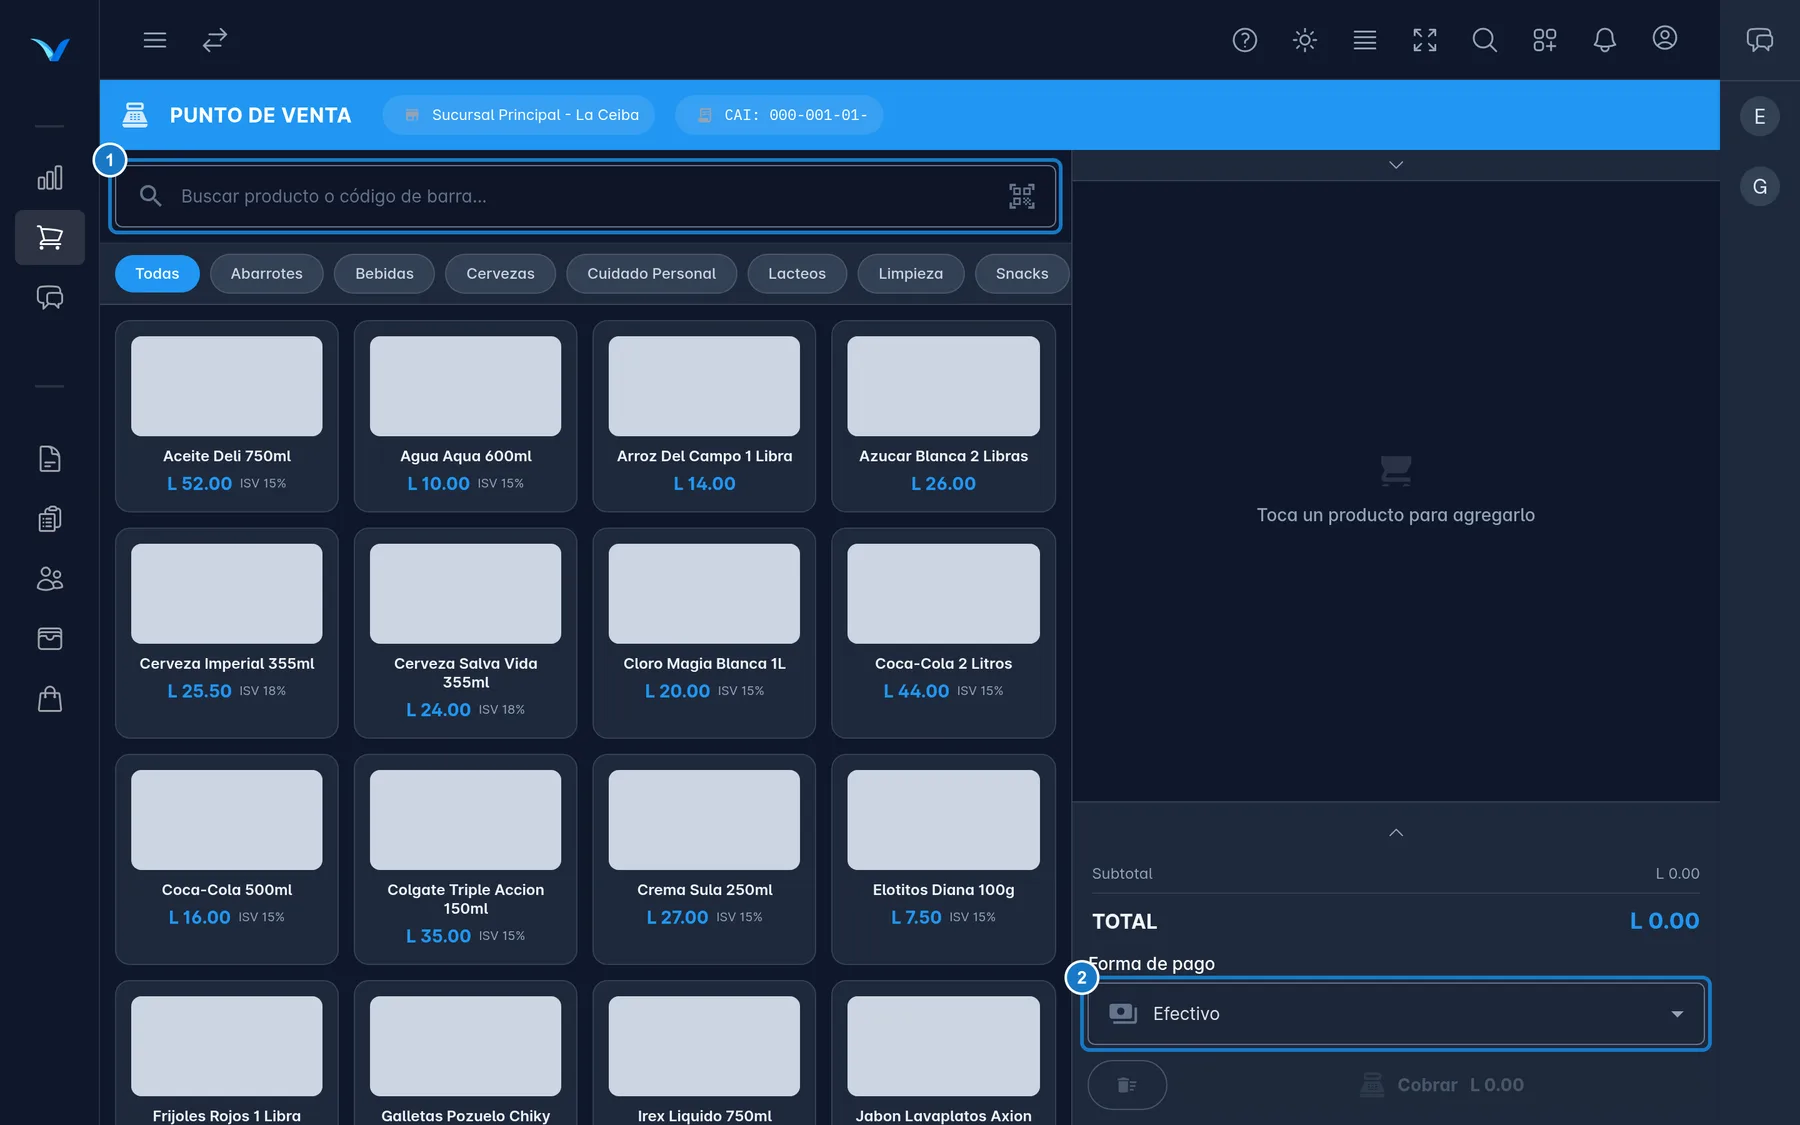Click the clear cart trash button
Screen dimensions: 1800x1125
click(1127, 1085)
